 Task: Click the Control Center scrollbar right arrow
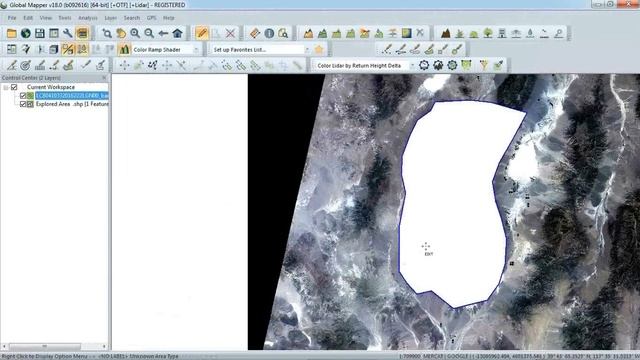104,346
